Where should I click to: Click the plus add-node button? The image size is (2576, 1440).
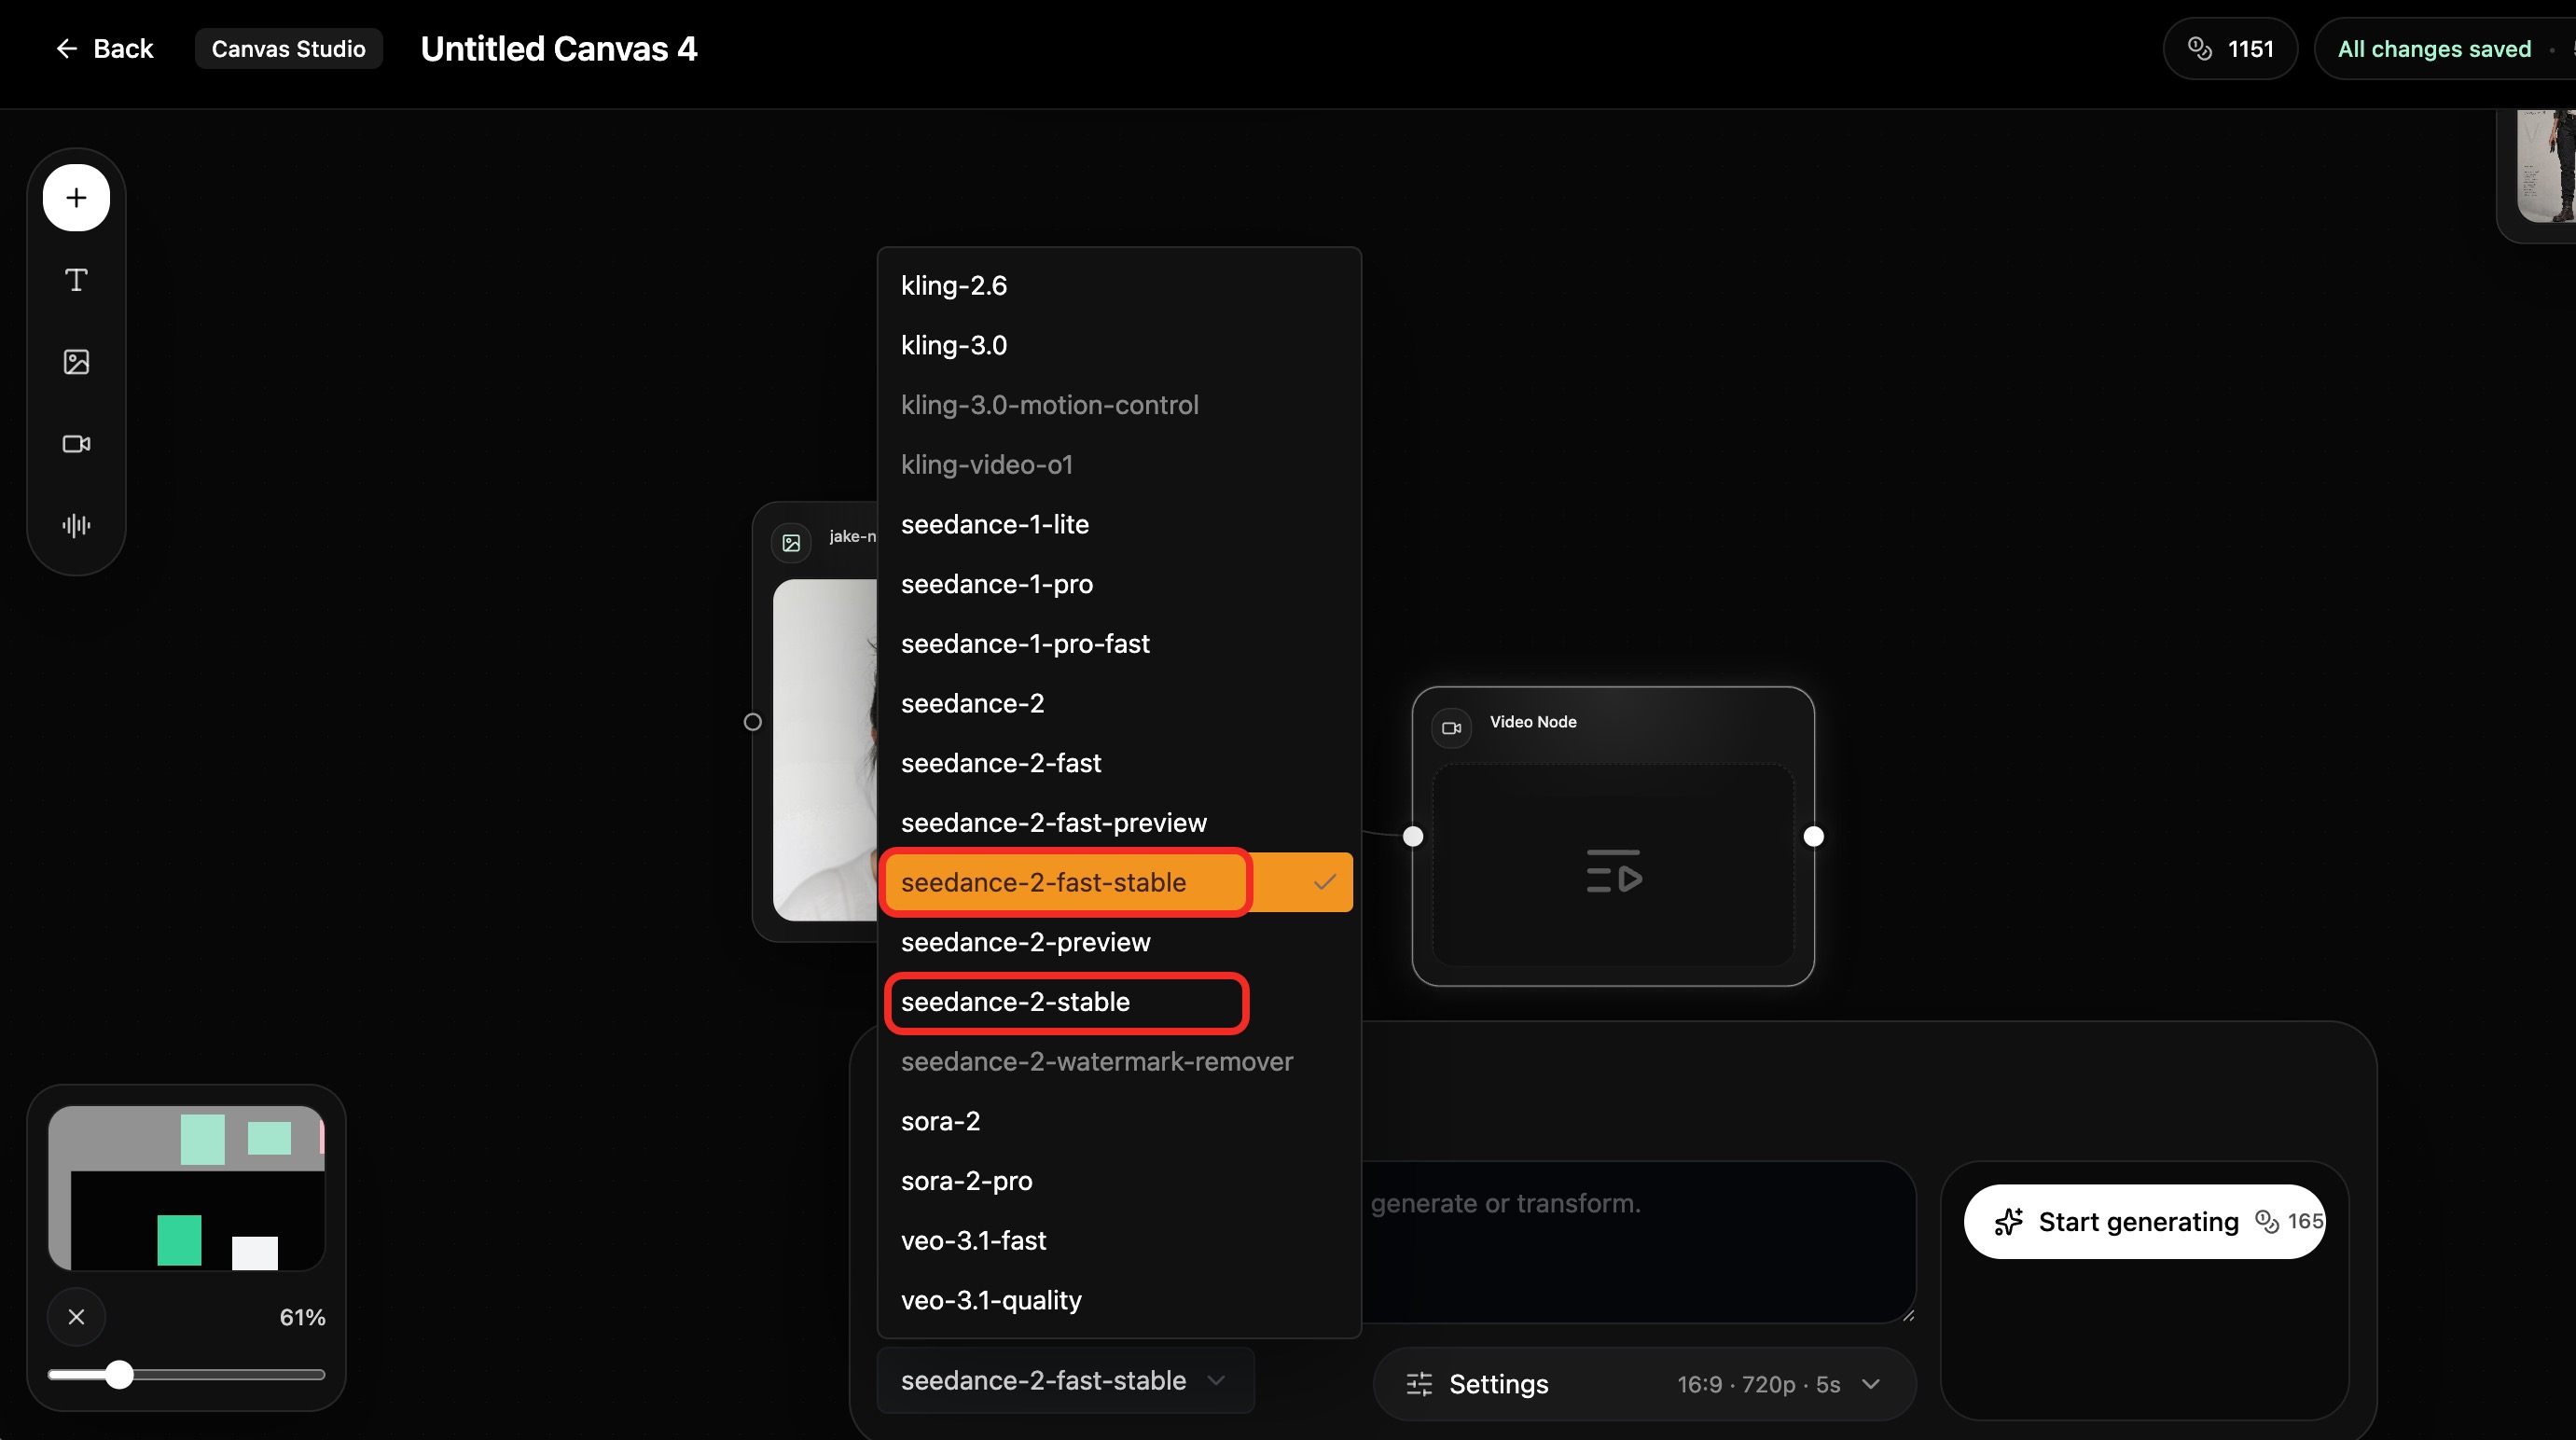(x=76, y=198)
